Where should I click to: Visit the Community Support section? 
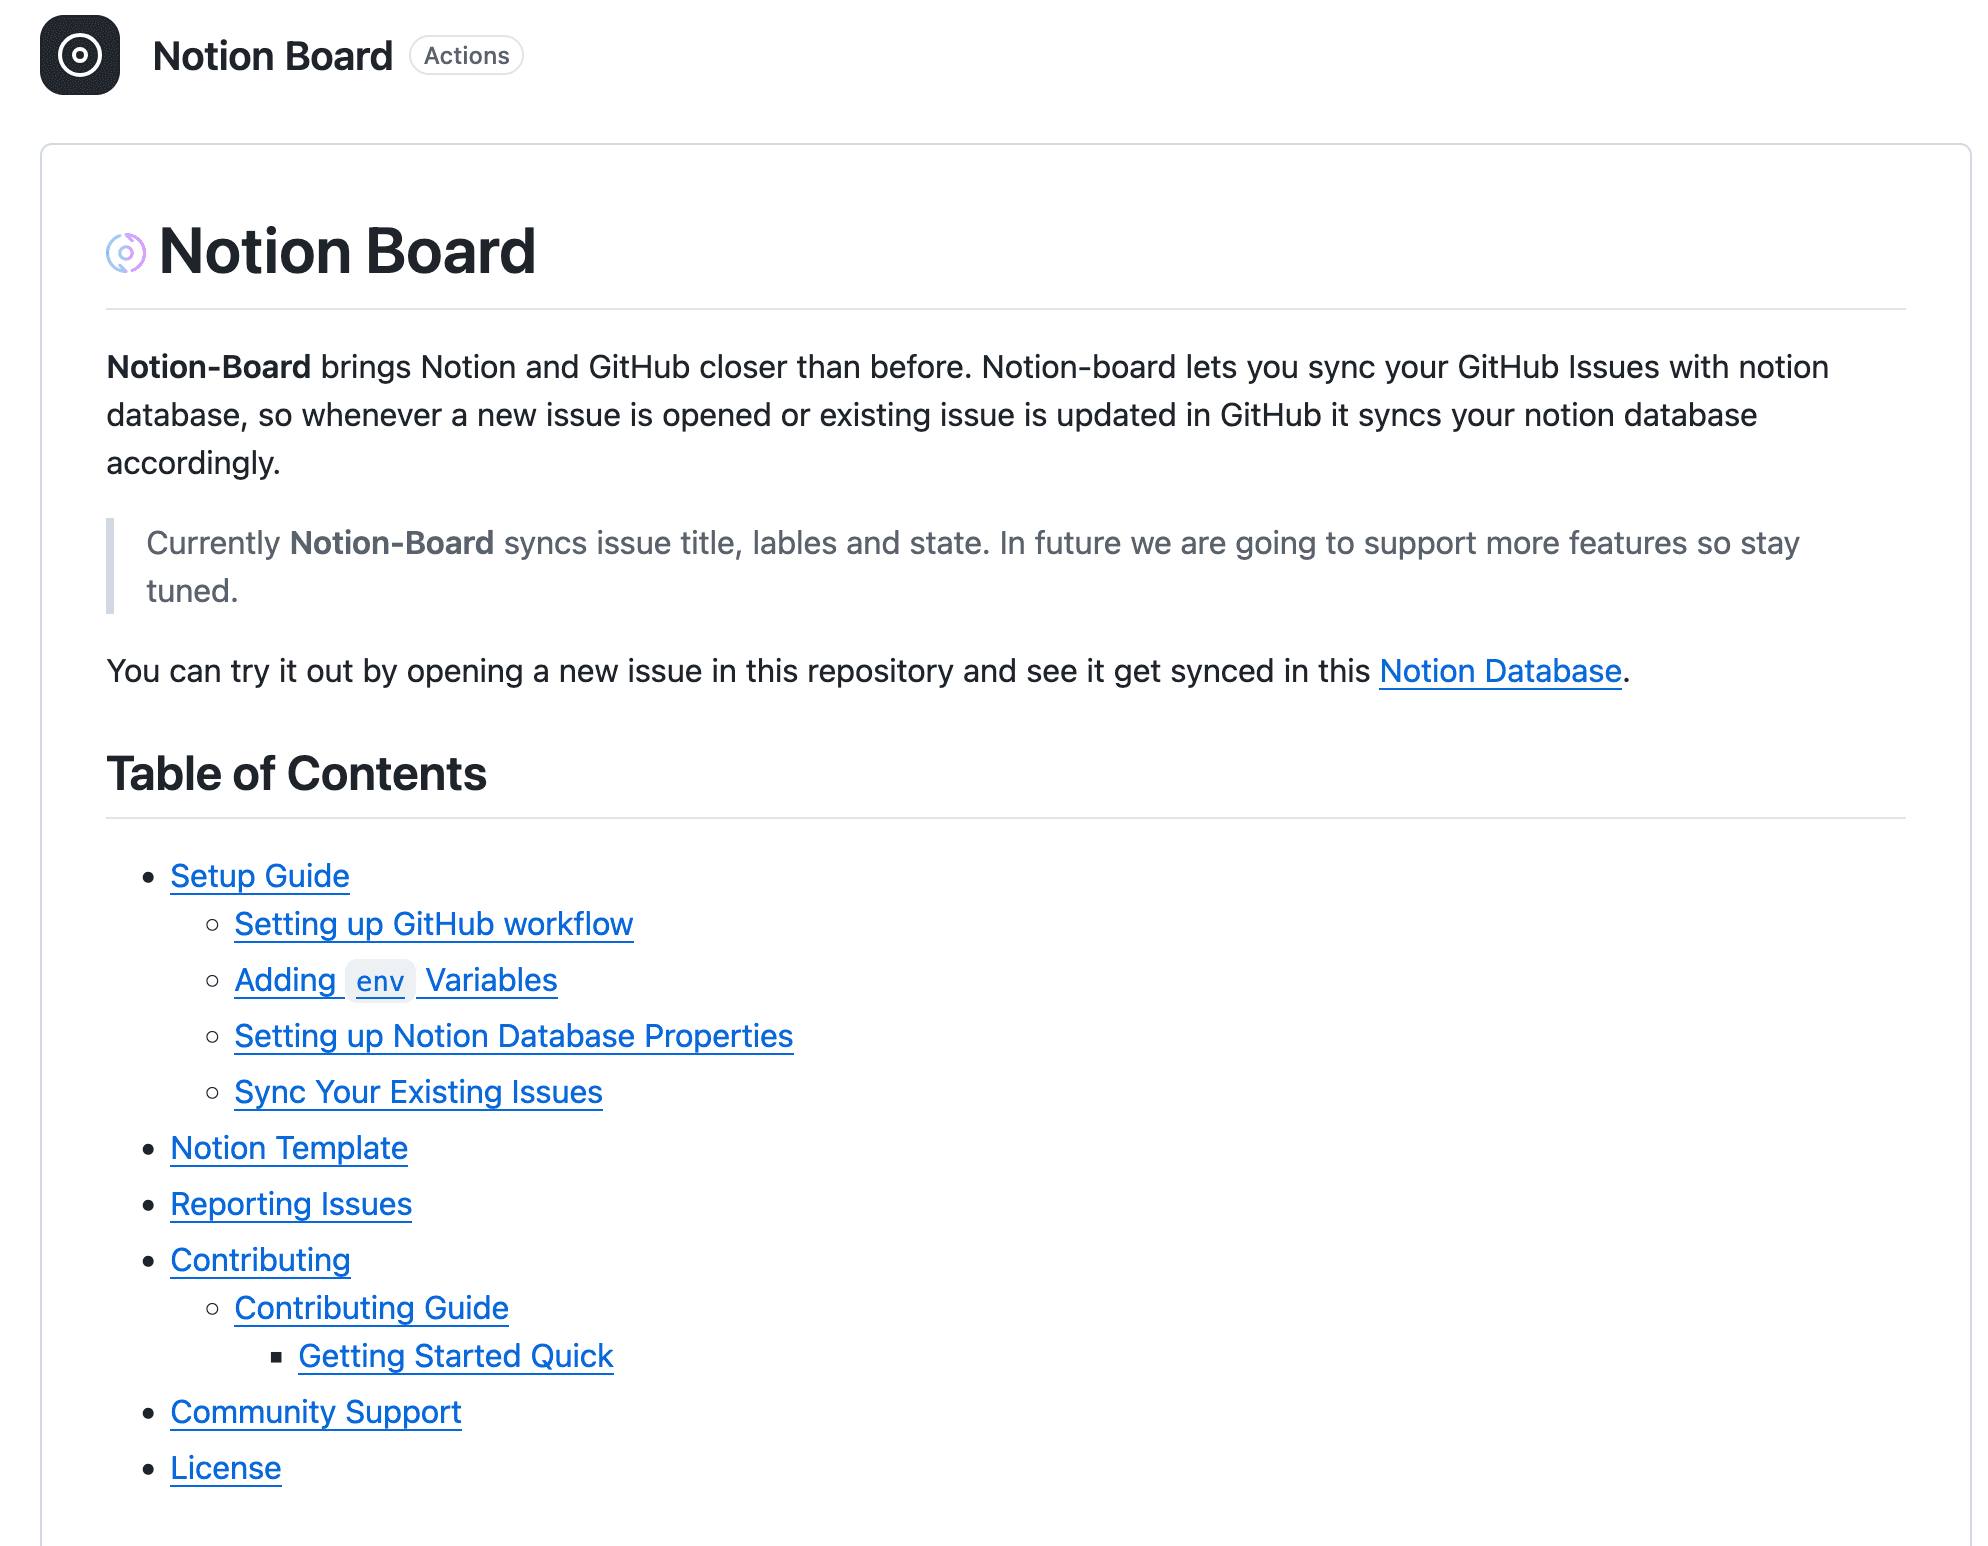click(316, 1412)
